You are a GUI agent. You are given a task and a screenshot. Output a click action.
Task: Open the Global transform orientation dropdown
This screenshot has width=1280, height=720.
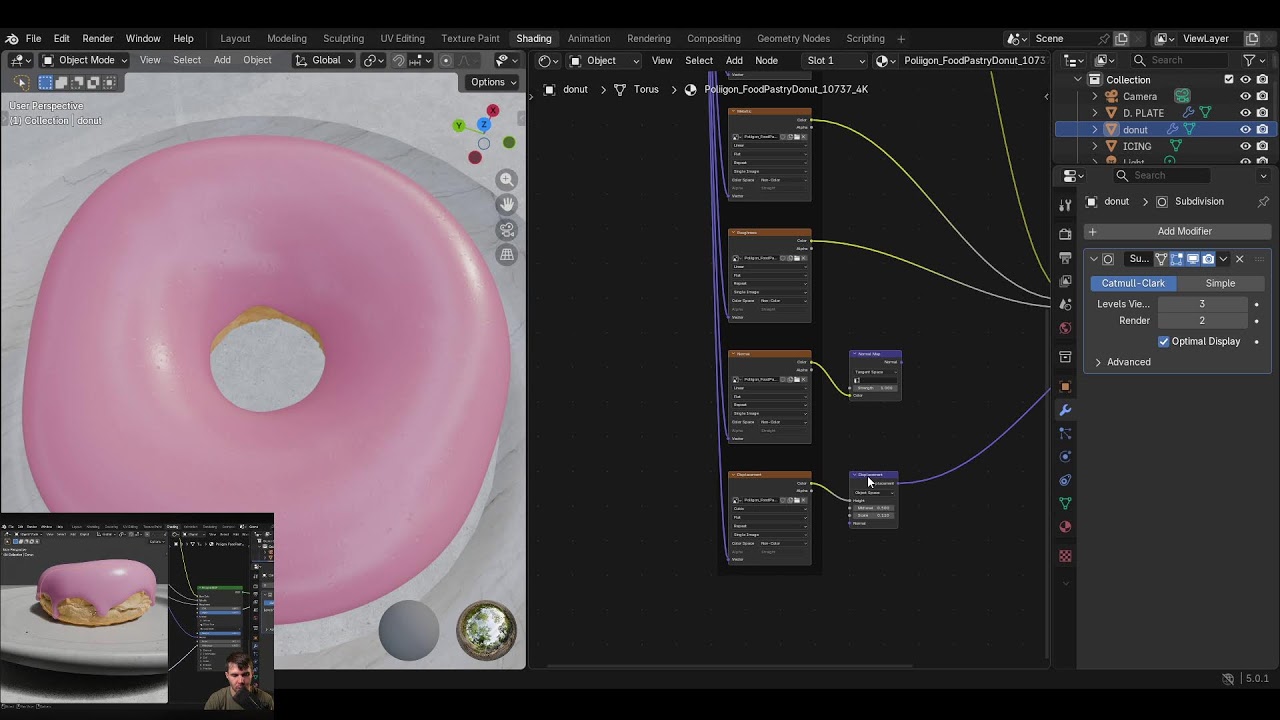[x=323, y=60]
